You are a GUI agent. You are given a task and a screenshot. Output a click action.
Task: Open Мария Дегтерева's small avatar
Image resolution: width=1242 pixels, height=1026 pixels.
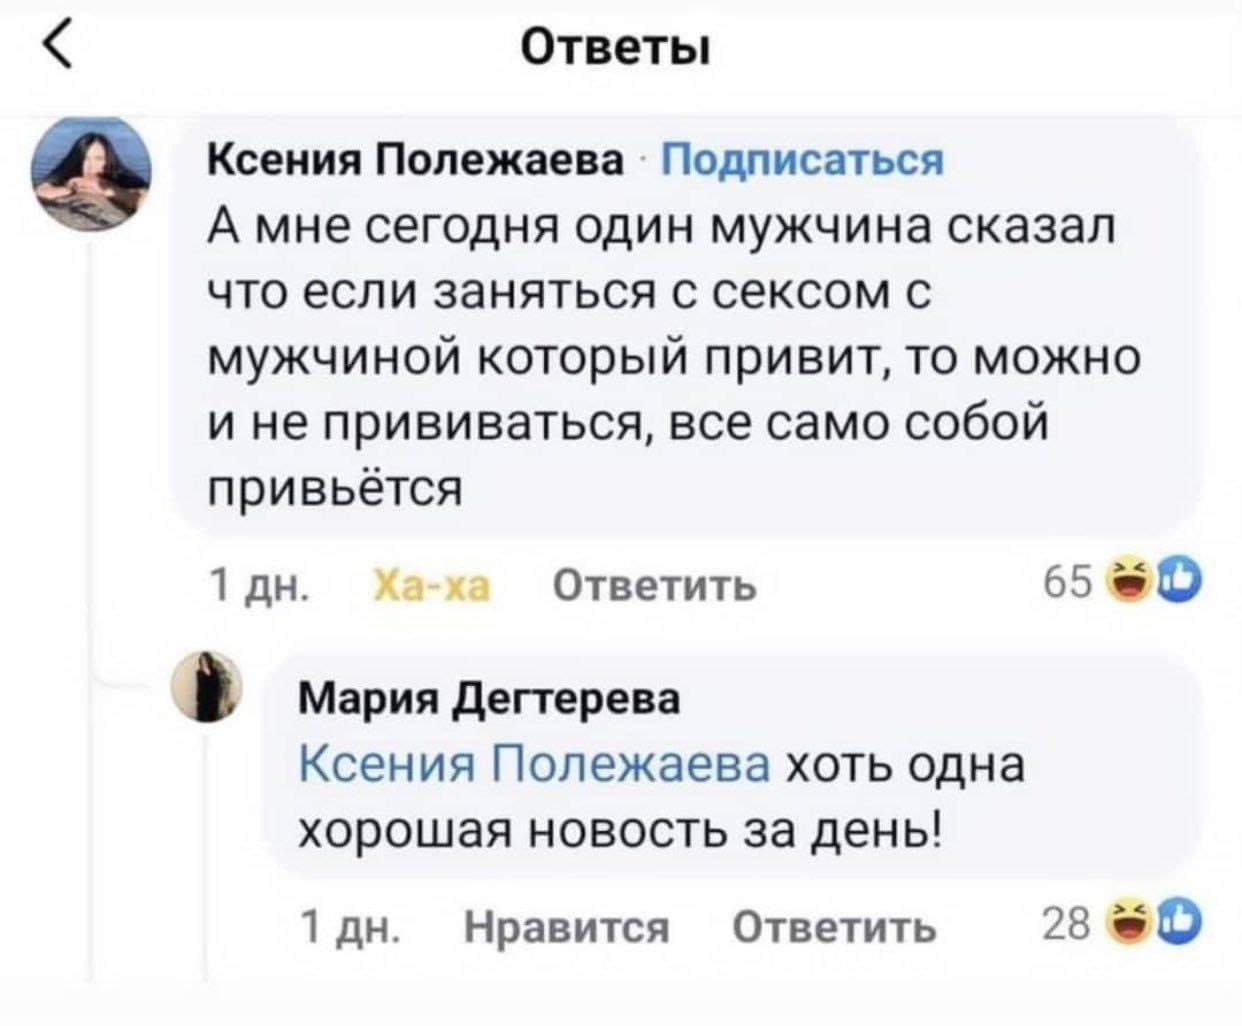coord(216,686)
